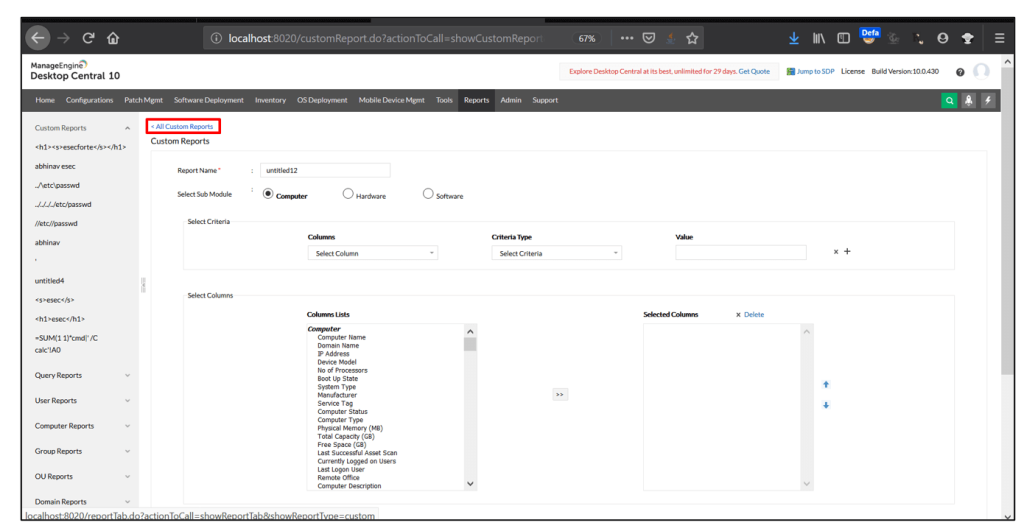Expand the Query Reports section
This screenshot has height=531, width=1024.
pos(127,376)
